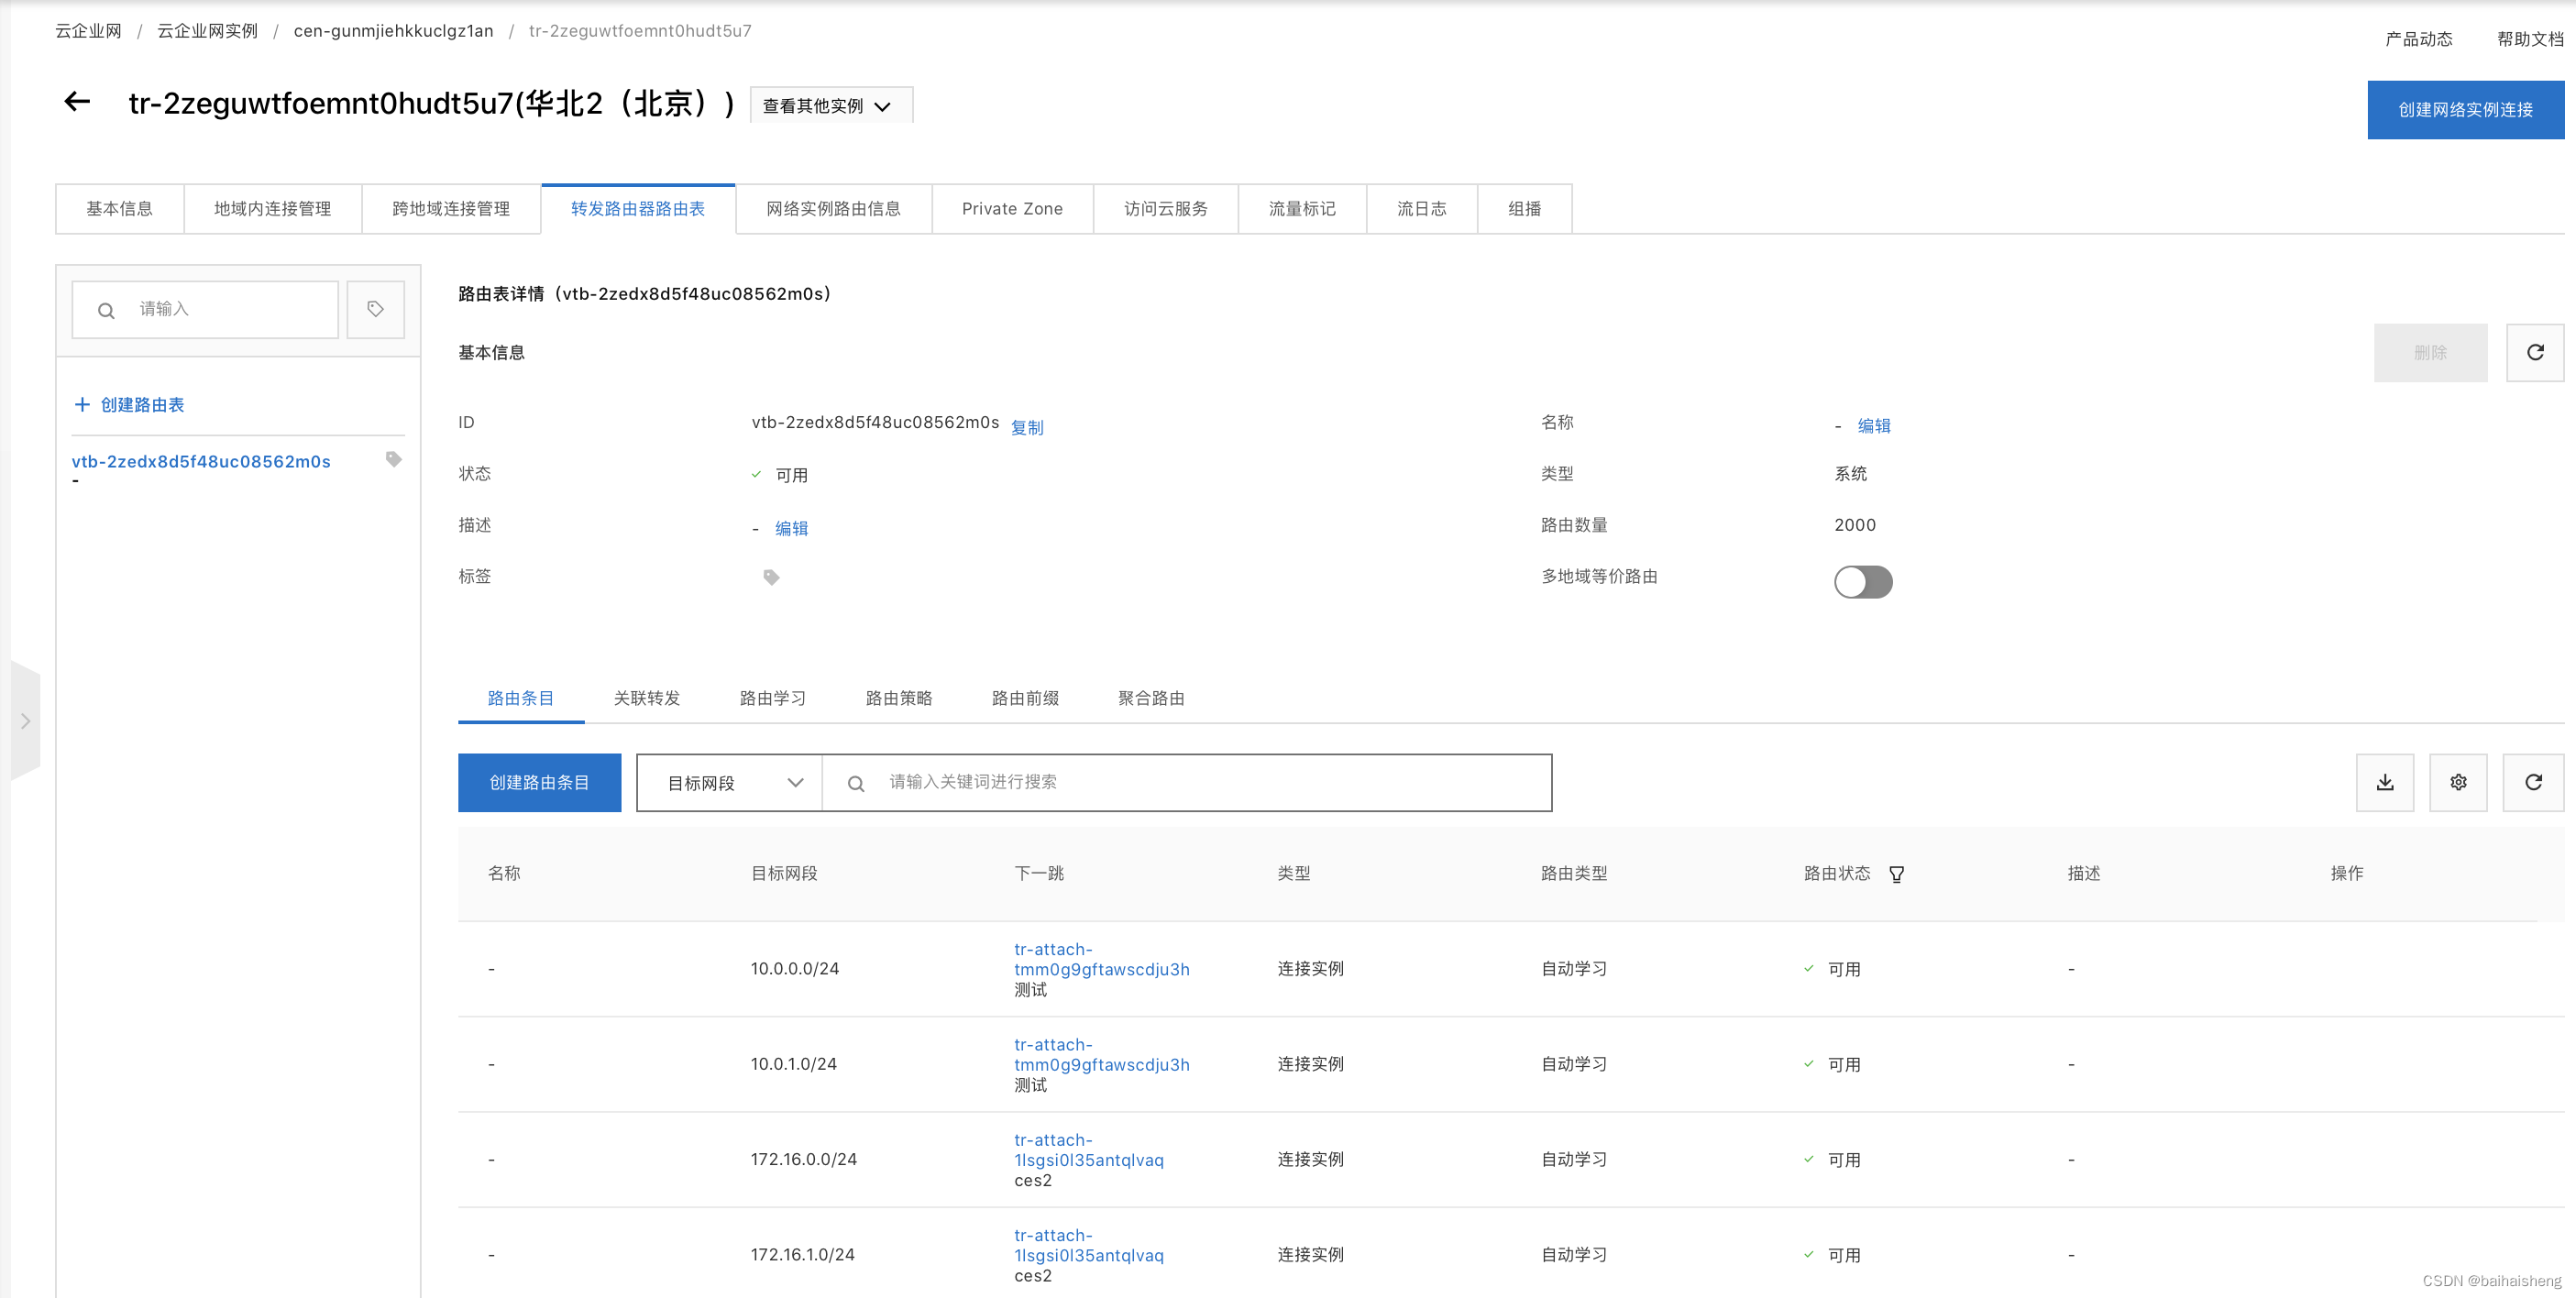Open the 路由状态 column filter funnel
Screen dimensions: 2576x1298
tap(1897, 873)
